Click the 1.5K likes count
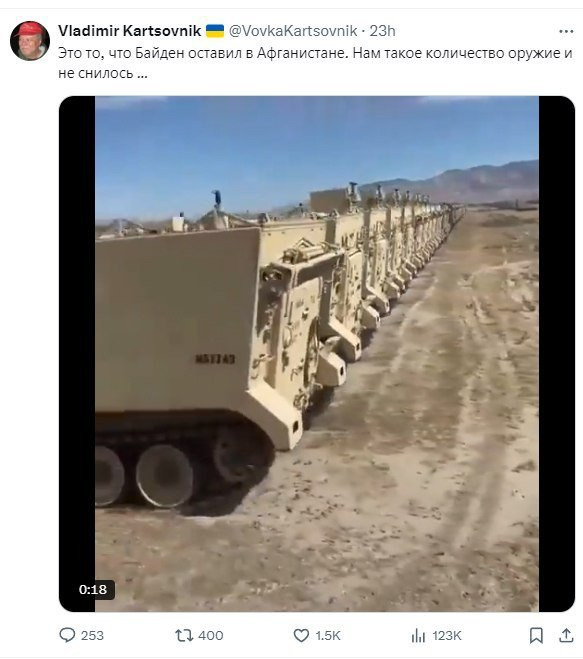This screenshot has width=583, height=659. coord(328,635)
